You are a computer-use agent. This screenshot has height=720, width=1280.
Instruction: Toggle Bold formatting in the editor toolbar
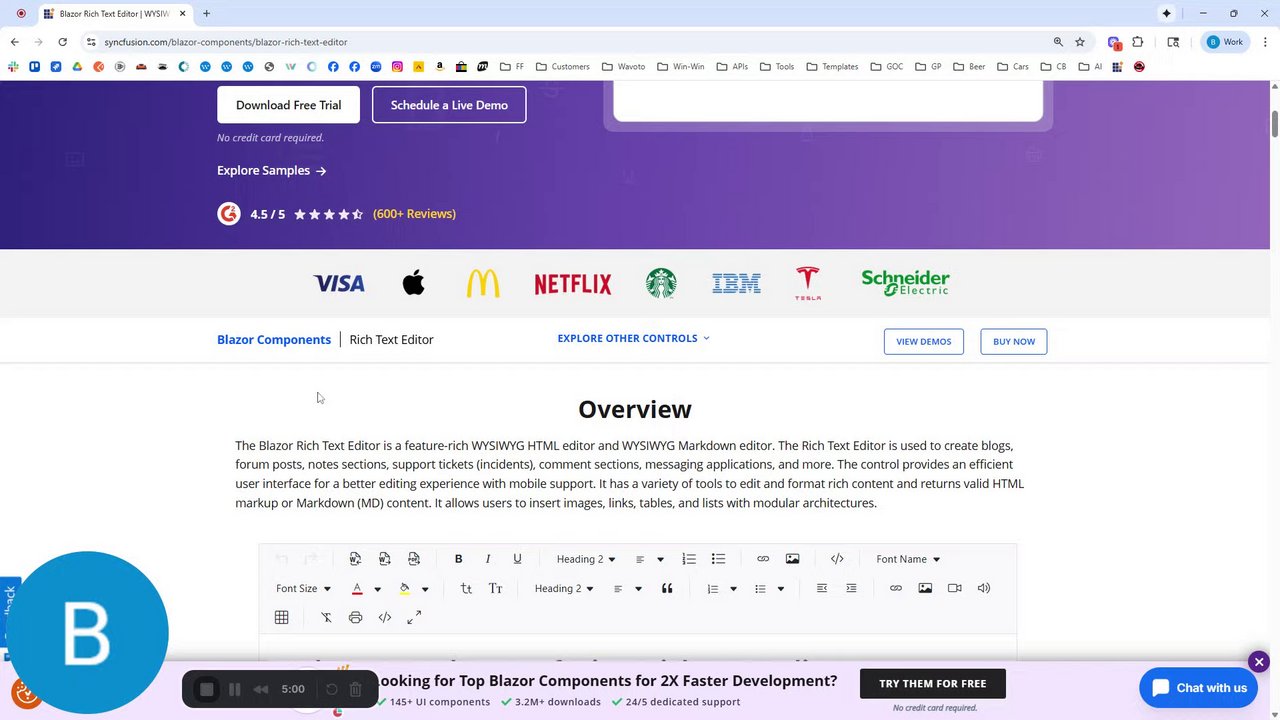(x=458, y=559)
